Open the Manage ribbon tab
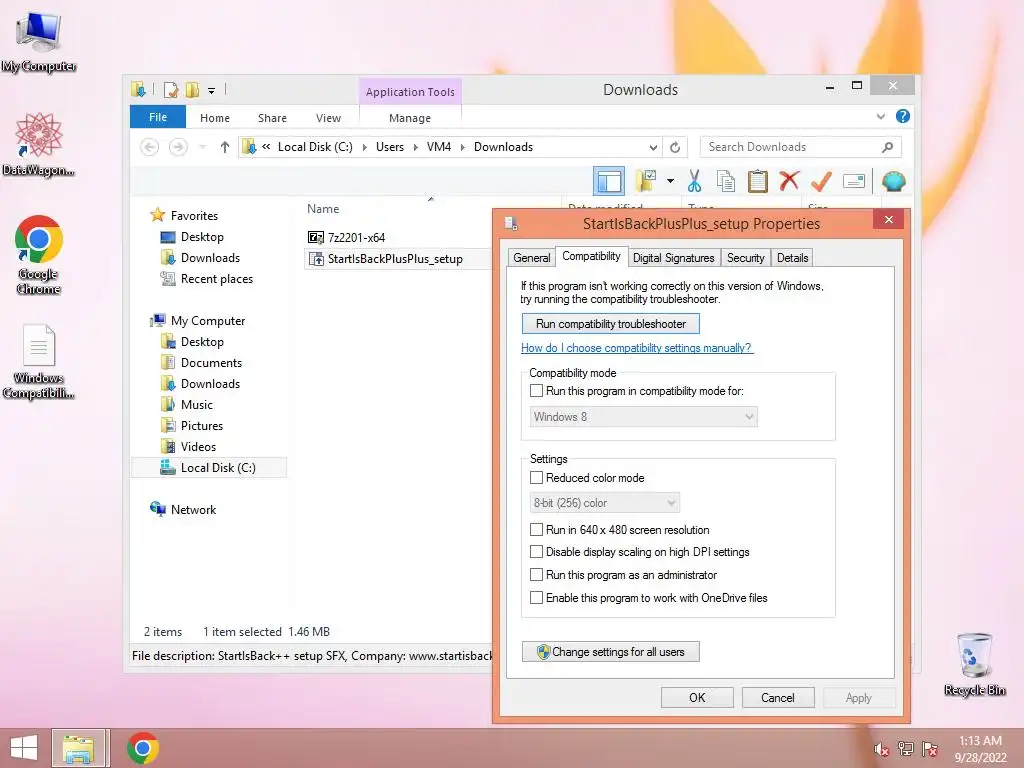The height and width of the screenshot is (768, 1024). (410, 118)
